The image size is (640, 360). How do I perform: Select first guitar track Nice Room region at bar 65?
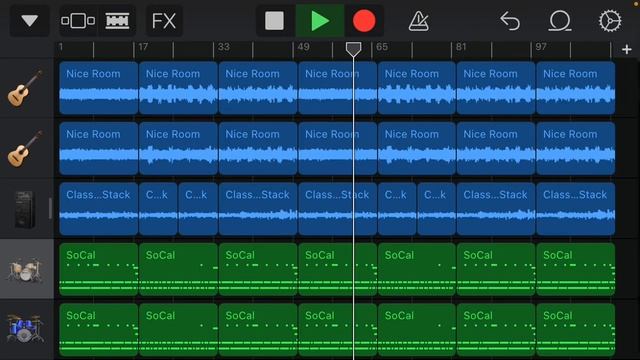(x=416, y=88)
